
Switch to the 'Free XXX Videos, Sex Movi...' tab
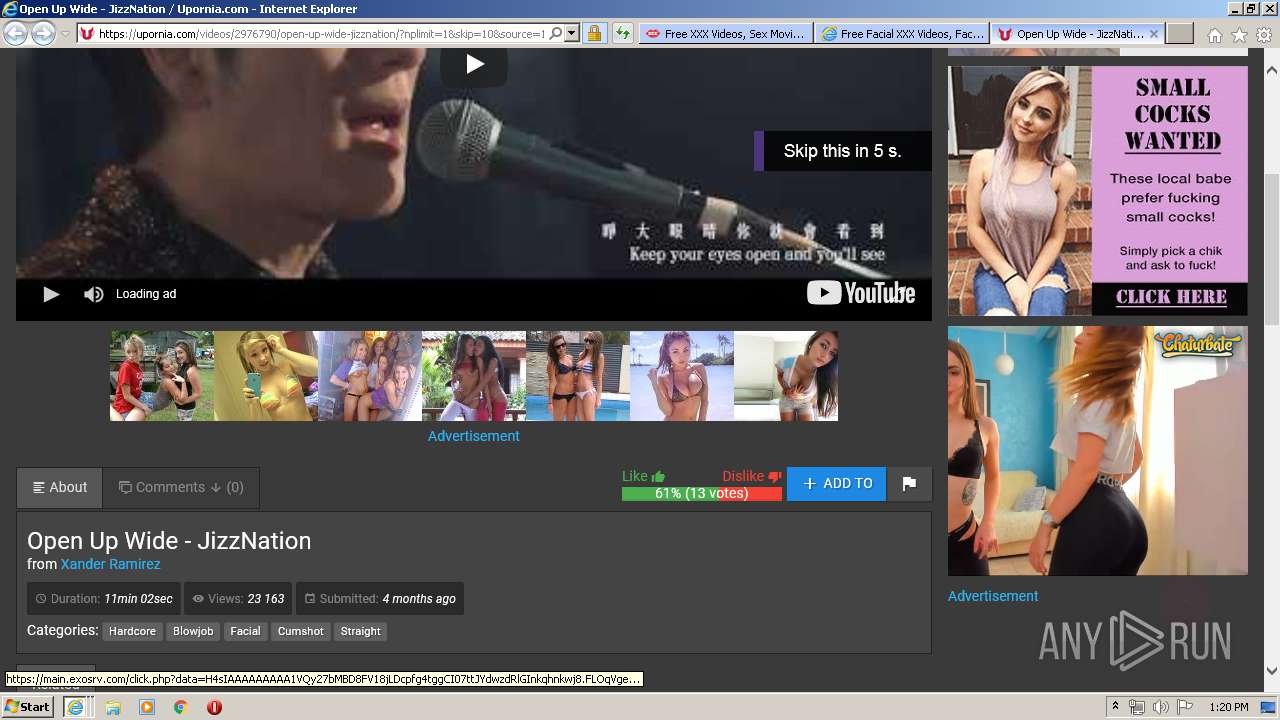point(725,33)
